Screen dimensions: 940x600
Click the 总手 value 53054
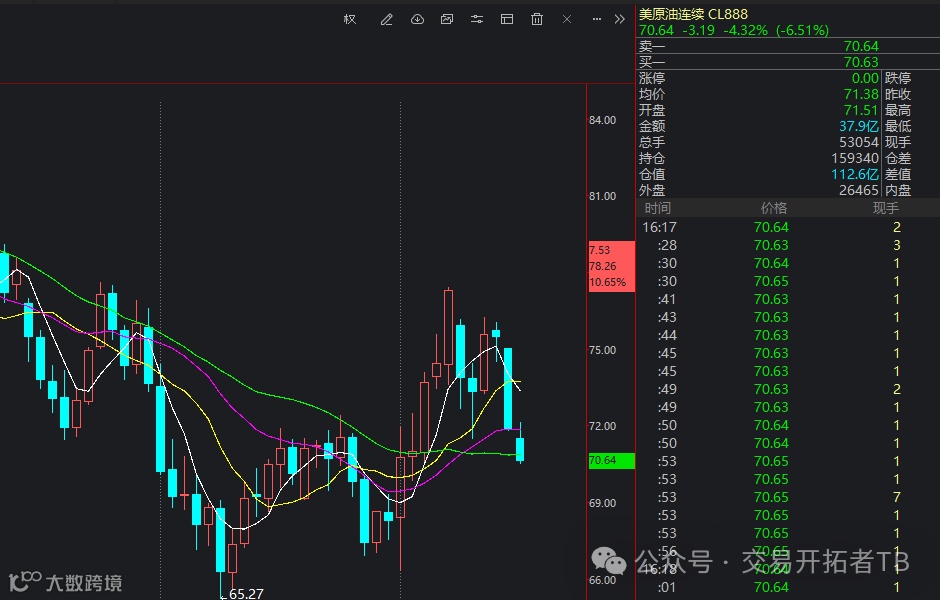[x=858, y=142]
